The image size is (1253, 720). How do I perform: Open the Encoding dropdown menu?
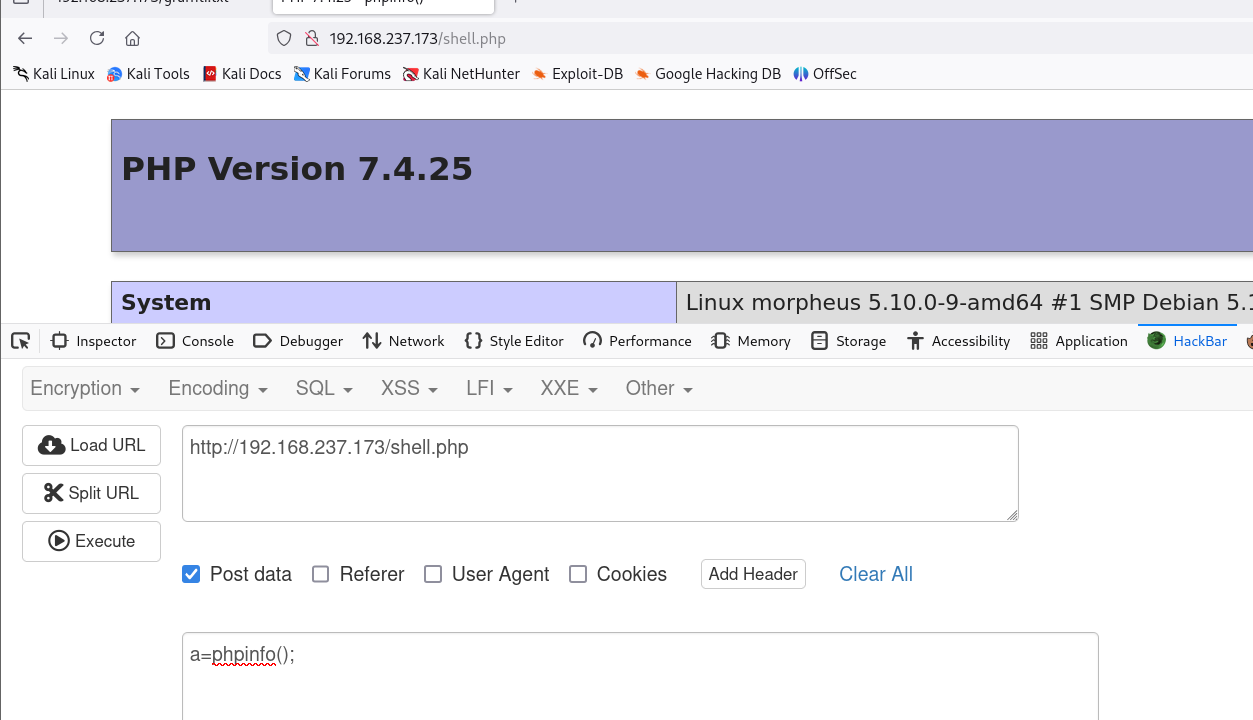coord(218,388)
